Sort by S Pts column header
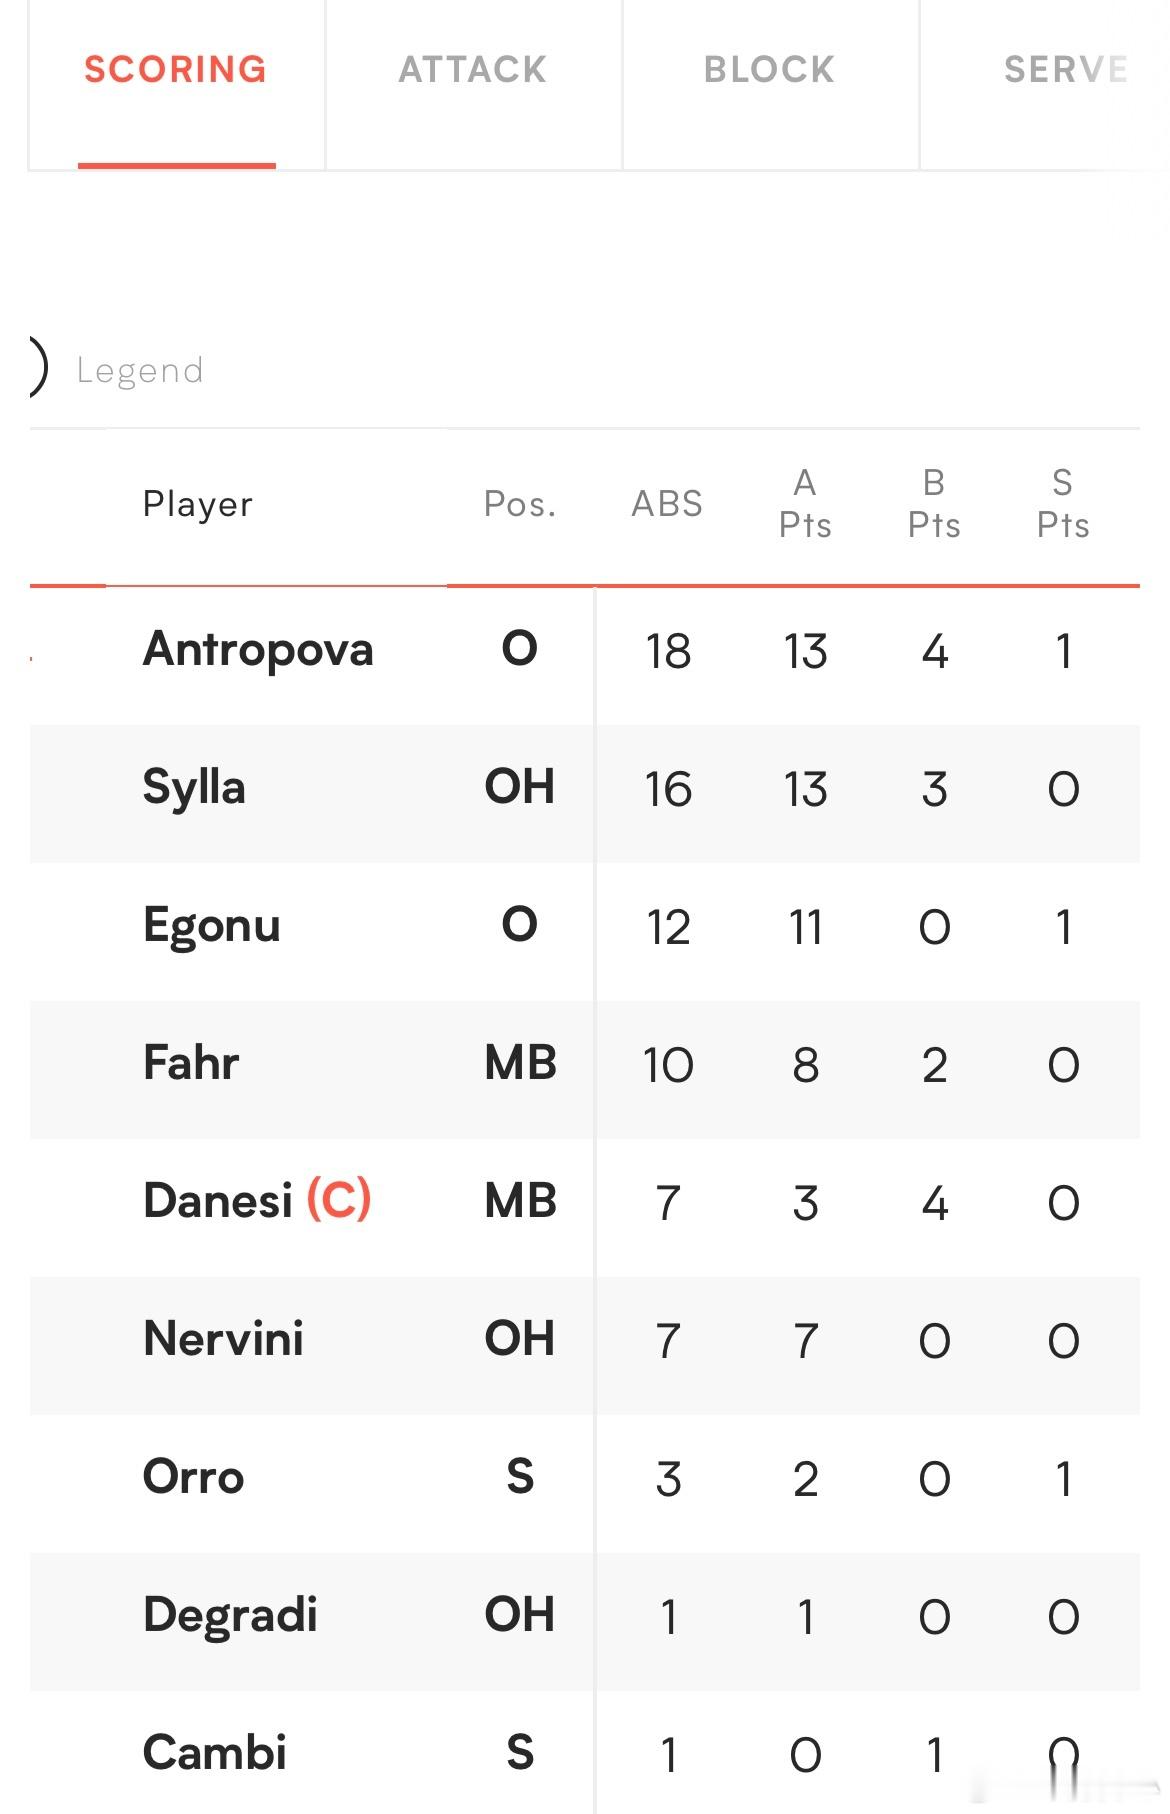Viewport: 1170px width, 1814px height. tap(1063, 503)
